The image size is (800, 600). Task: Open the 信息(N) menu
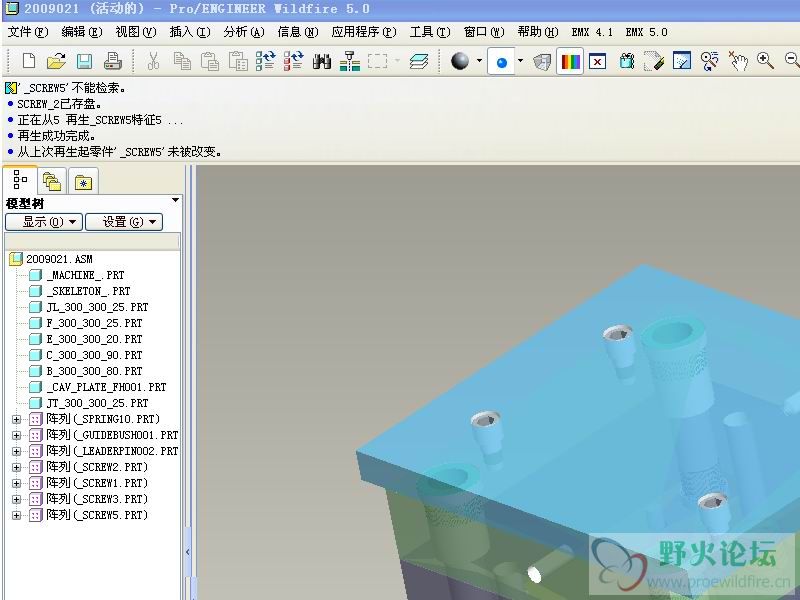pyautogui.click(x=298, y=32)
